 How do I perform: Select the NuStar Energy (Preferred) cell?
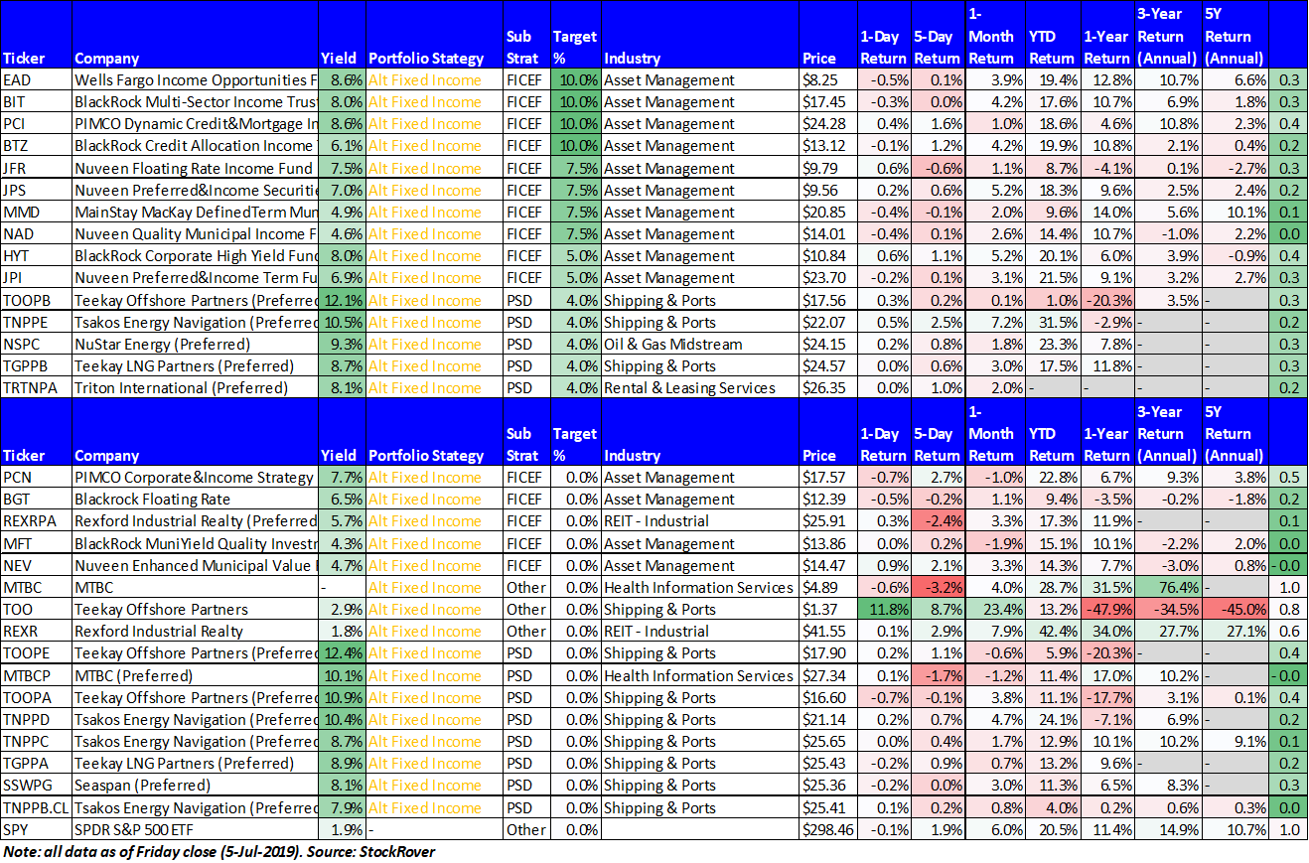(195, 344)
